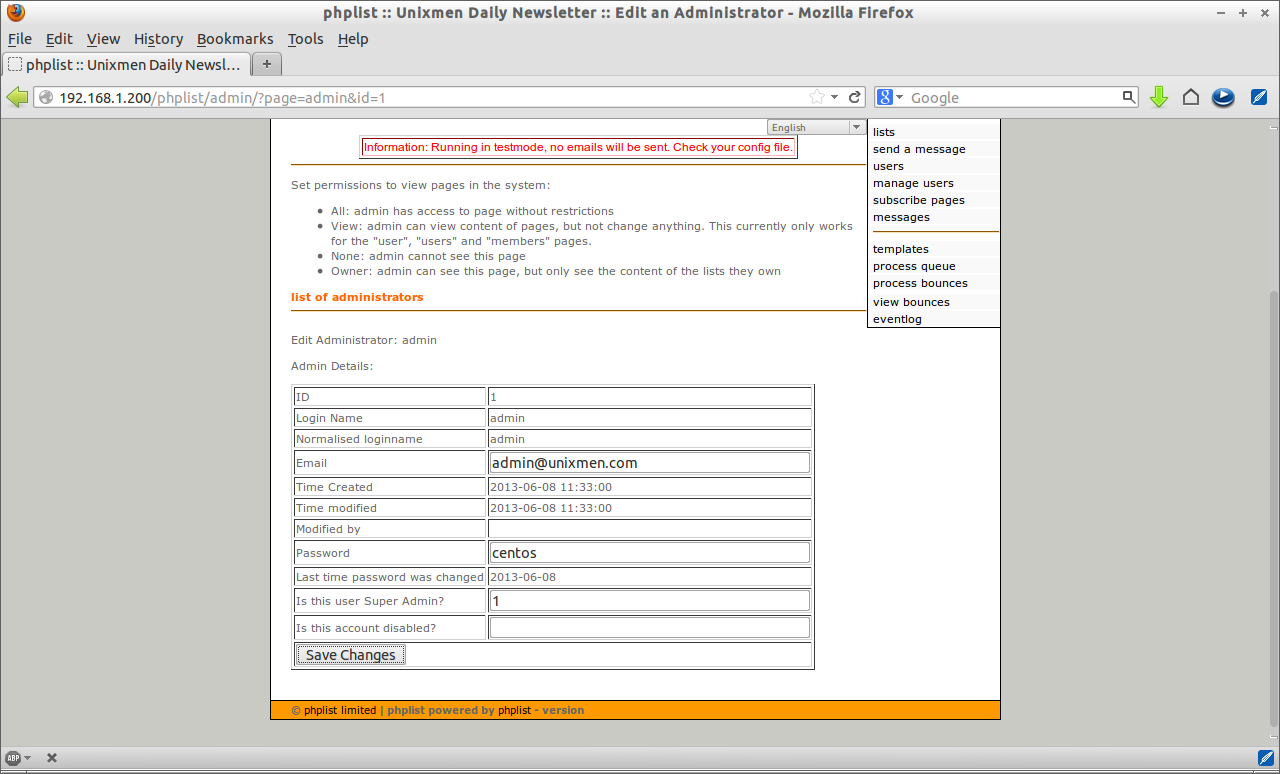This screenshot has height=774, width=1280.
Task: Open the Bookmarks menu
Action: (235, 39)
